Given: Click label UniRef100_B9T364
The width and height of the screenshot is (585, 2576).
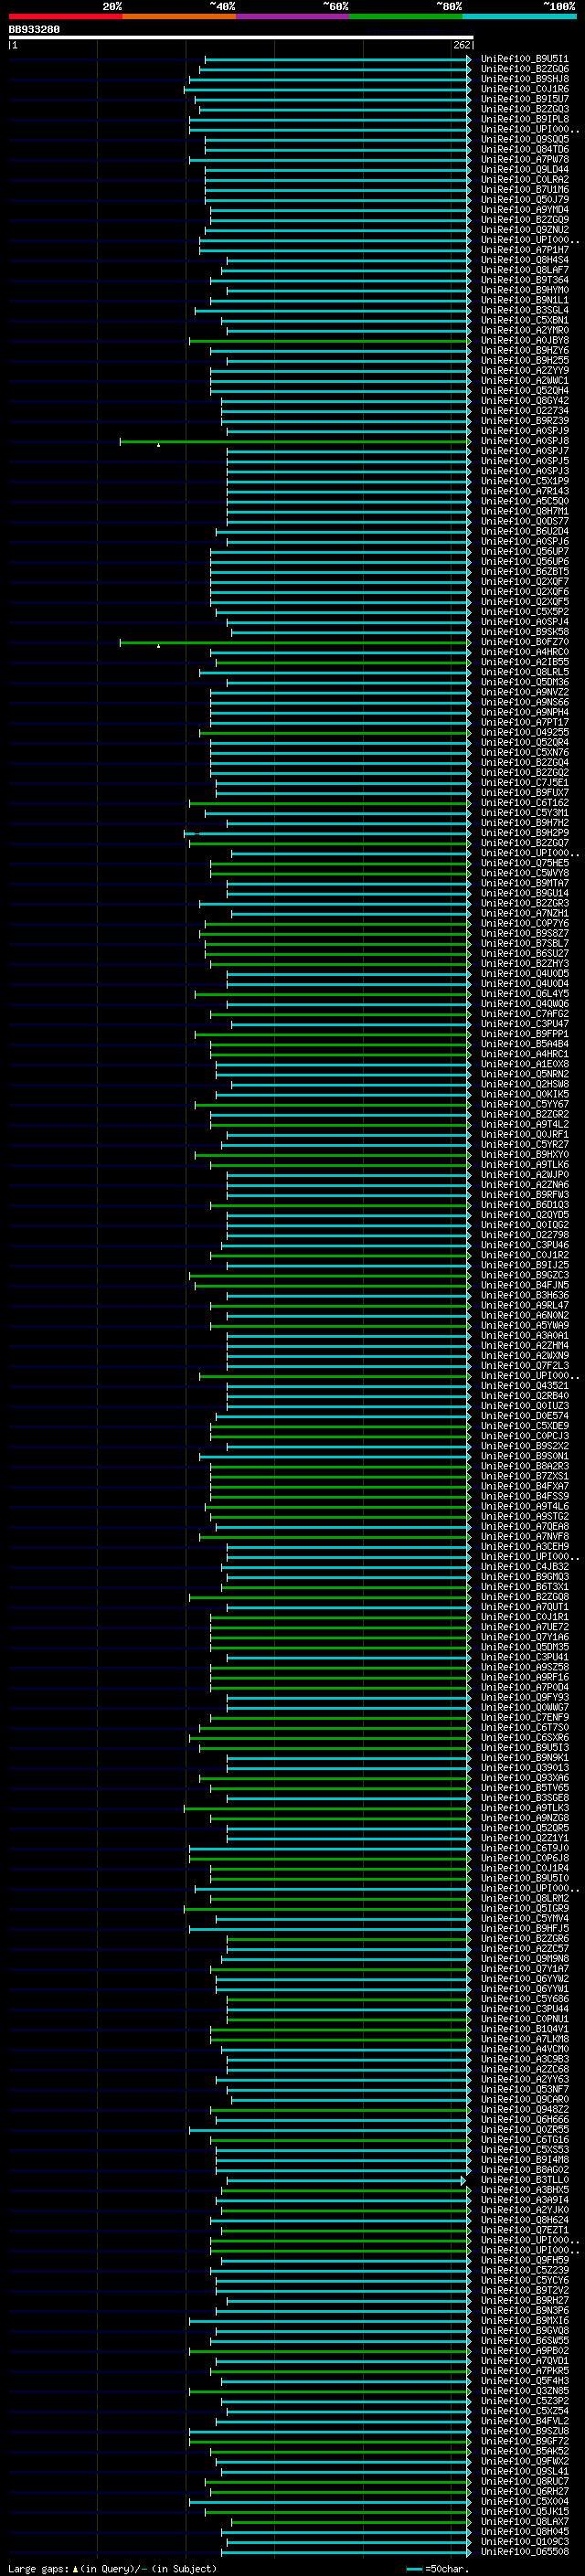Looking at the screenshot, I should 525,280.
